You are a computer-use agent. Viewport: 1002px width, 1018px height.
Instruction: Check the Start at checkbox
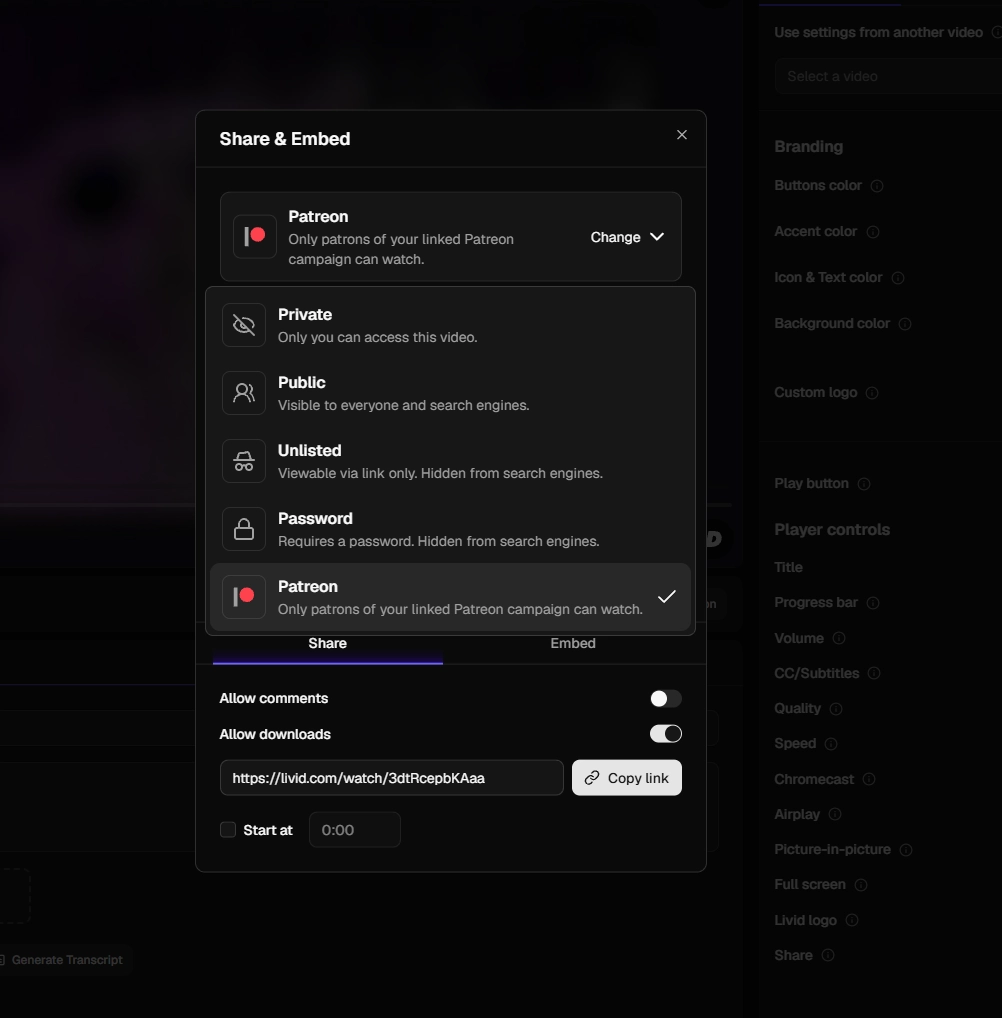click(228, 830)
